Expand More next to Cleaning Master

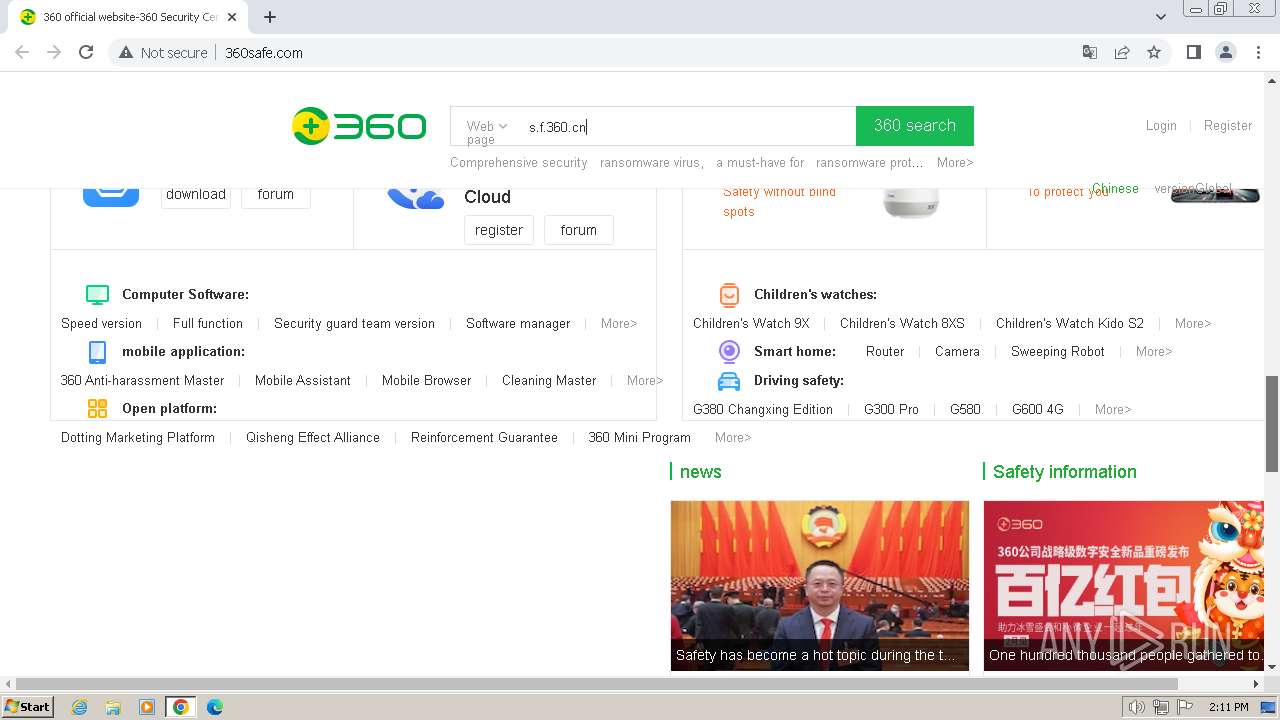(645, 380)
